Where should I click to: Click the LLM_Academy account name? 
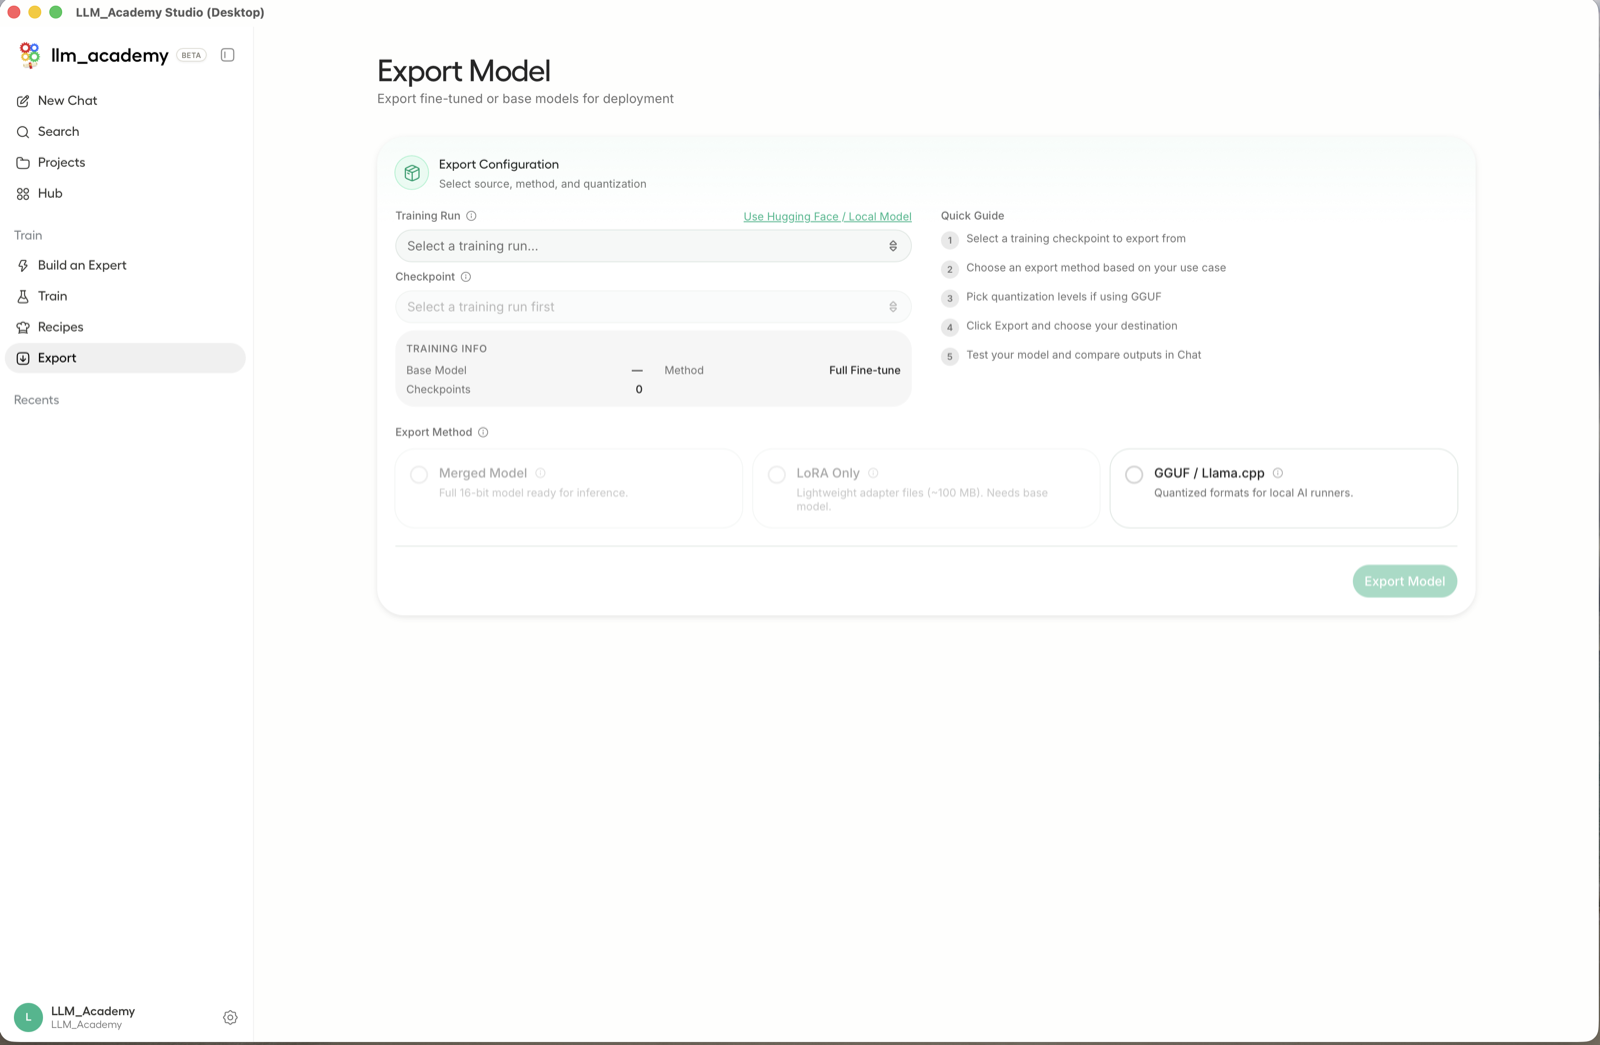[x=93, y=1011]
